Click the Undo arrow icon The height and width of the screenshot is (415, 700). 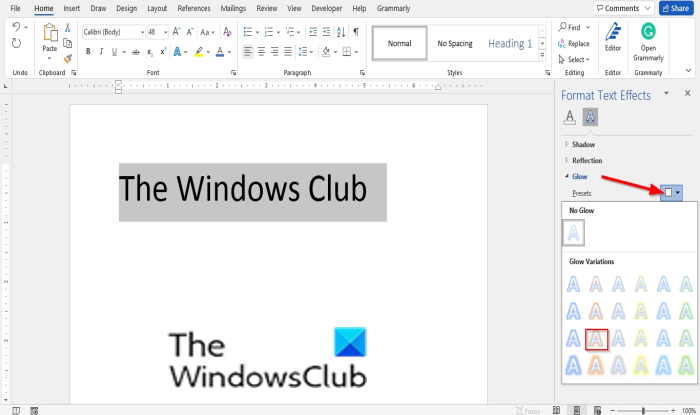coord(16,27)
